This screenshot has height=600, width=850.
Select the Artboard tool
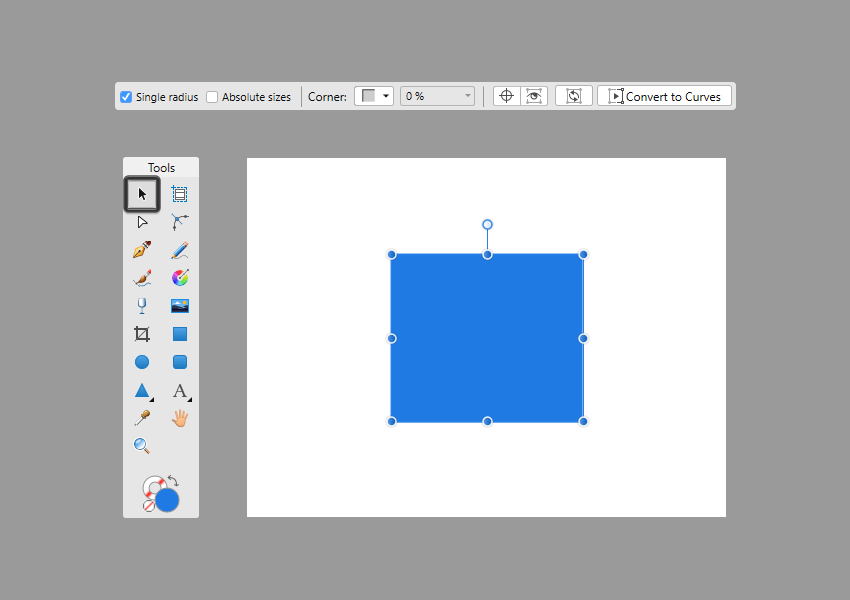coord(180,194)
